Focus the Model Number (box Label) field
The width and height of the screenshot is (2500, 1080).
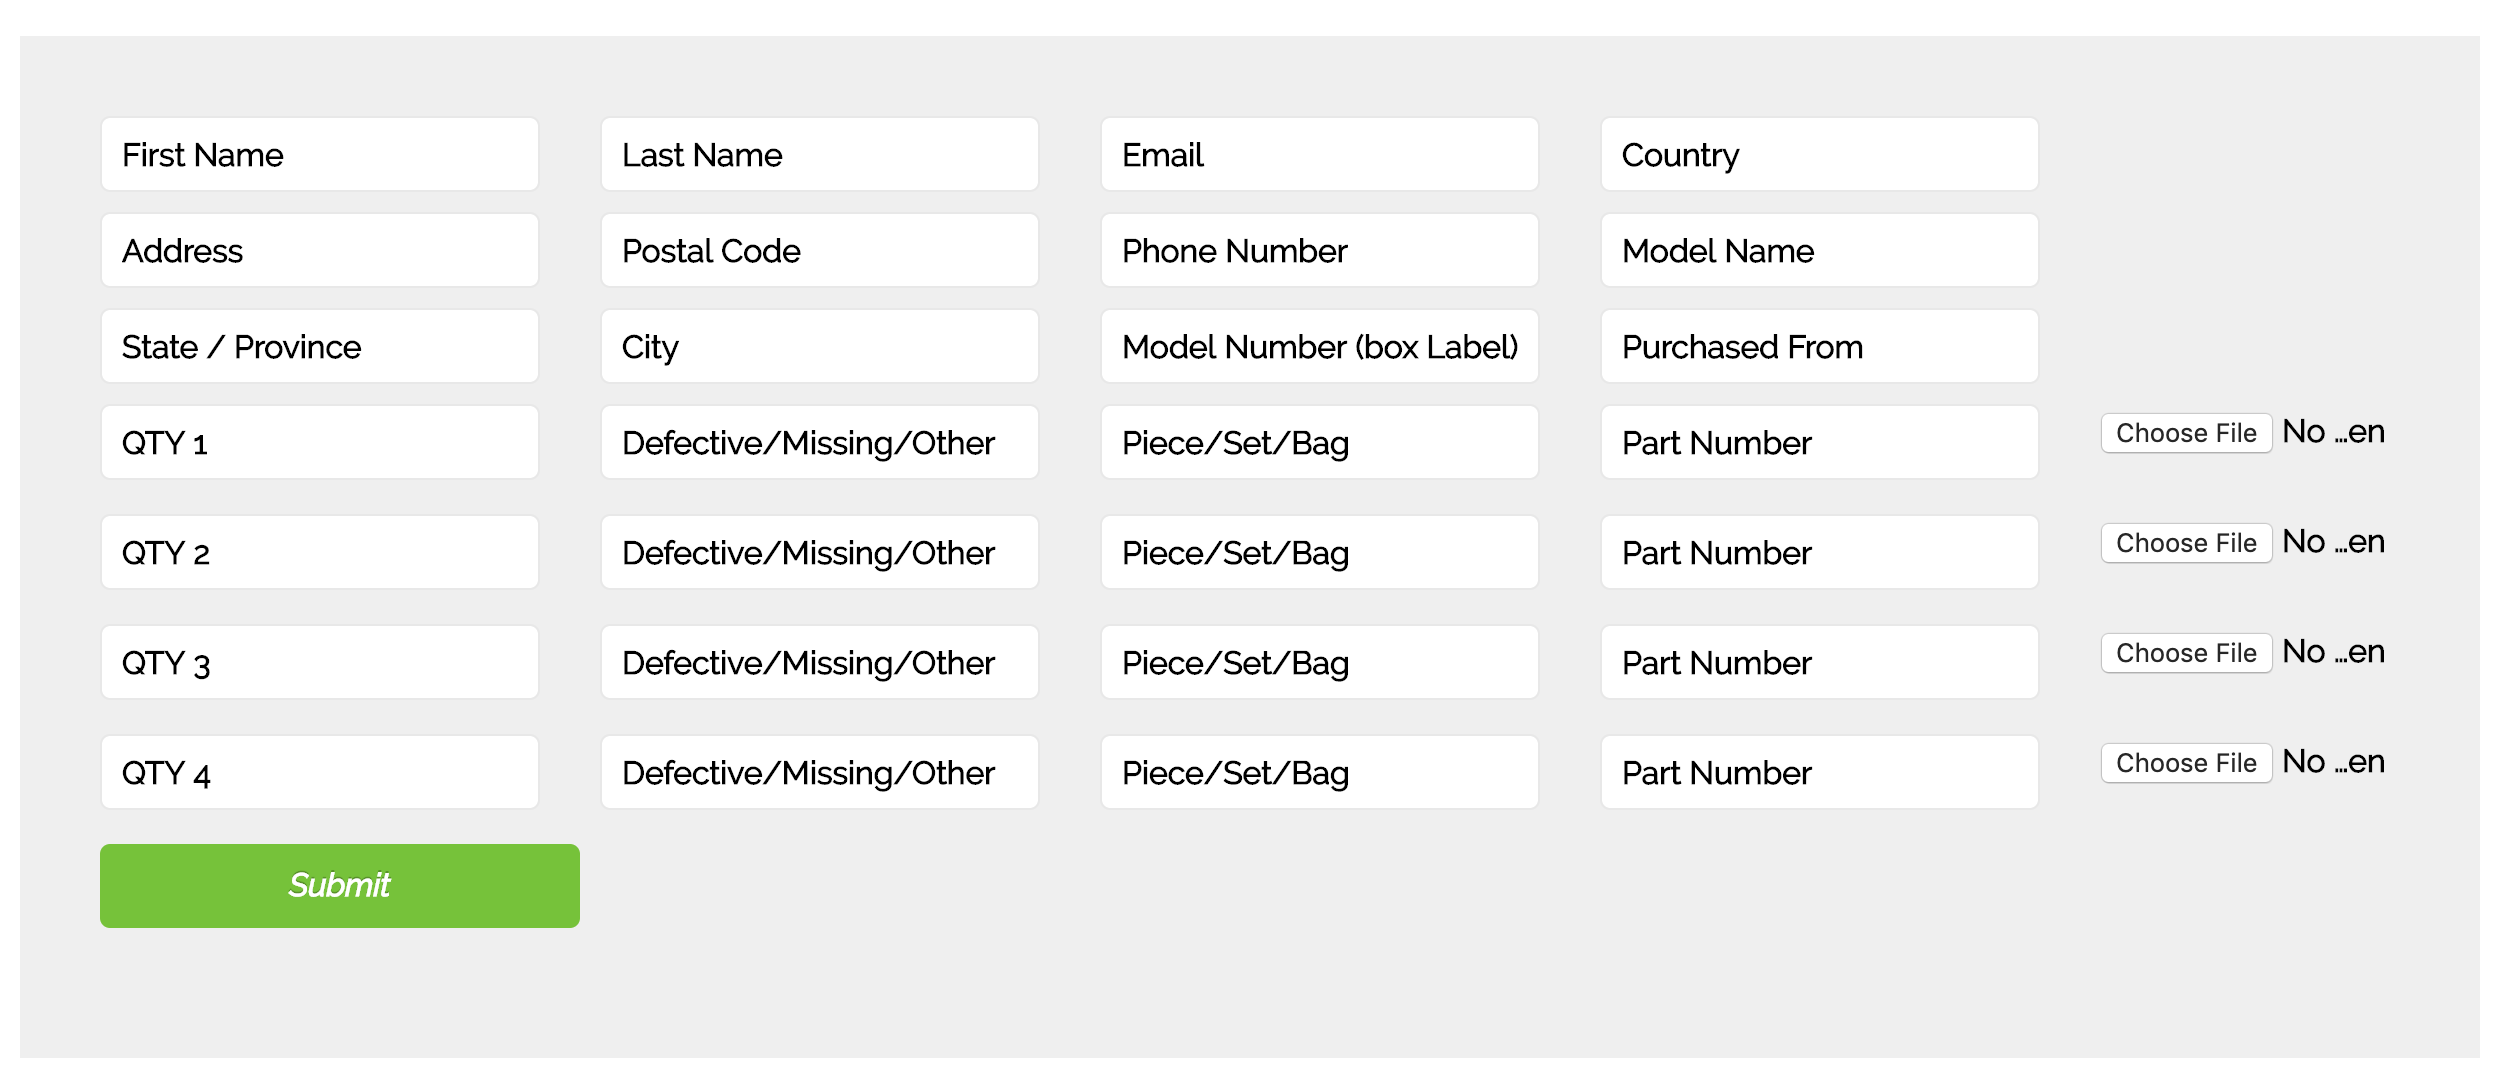tap(1319, 347)
